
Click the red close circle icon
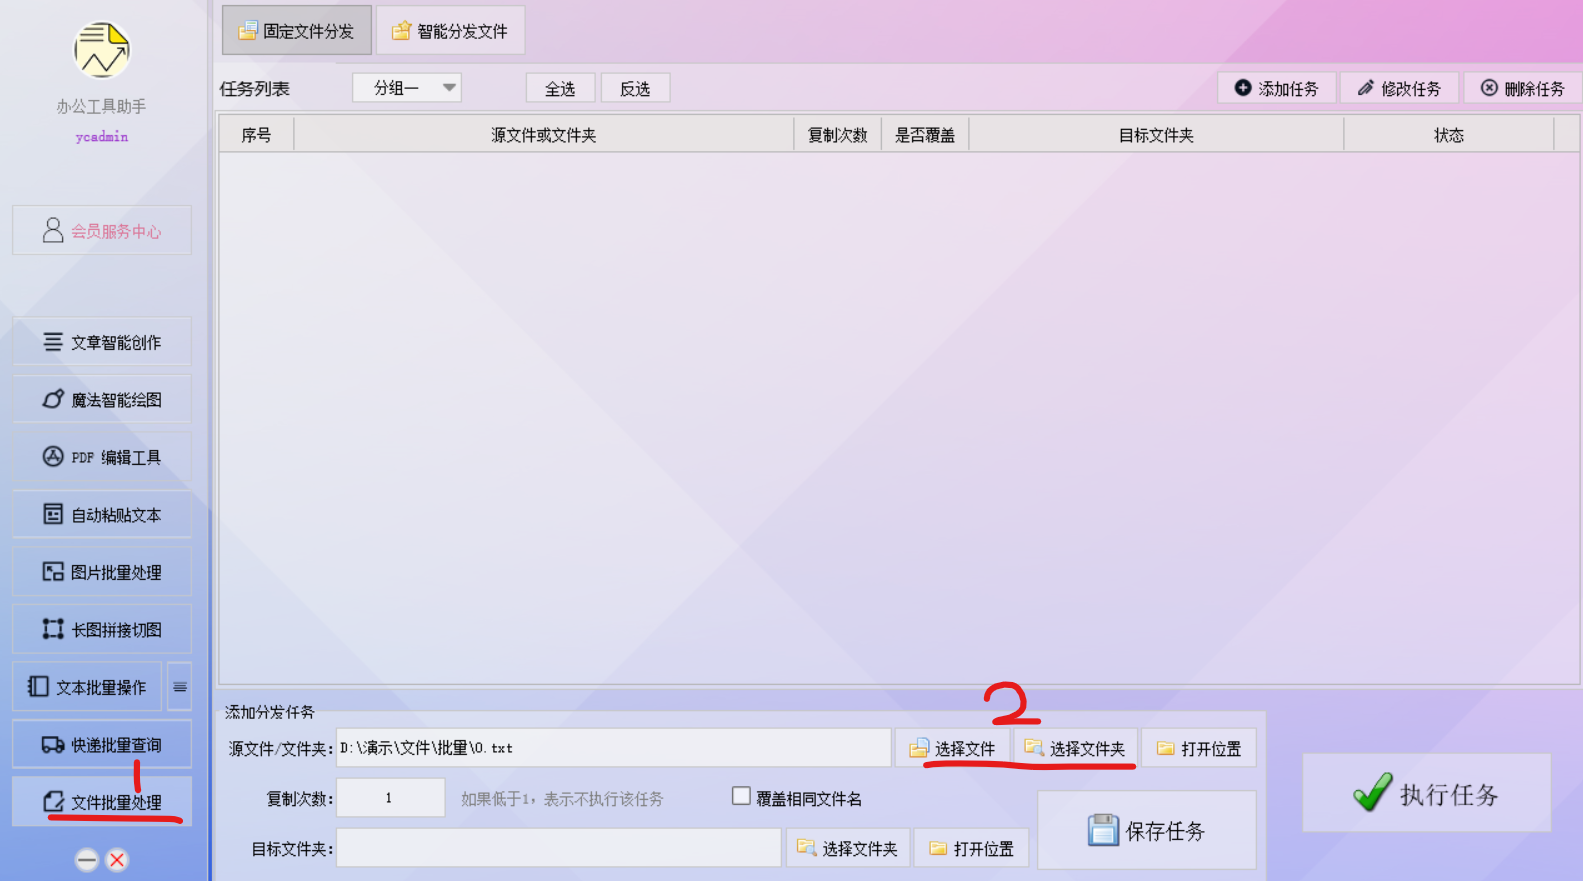[117, 860]
